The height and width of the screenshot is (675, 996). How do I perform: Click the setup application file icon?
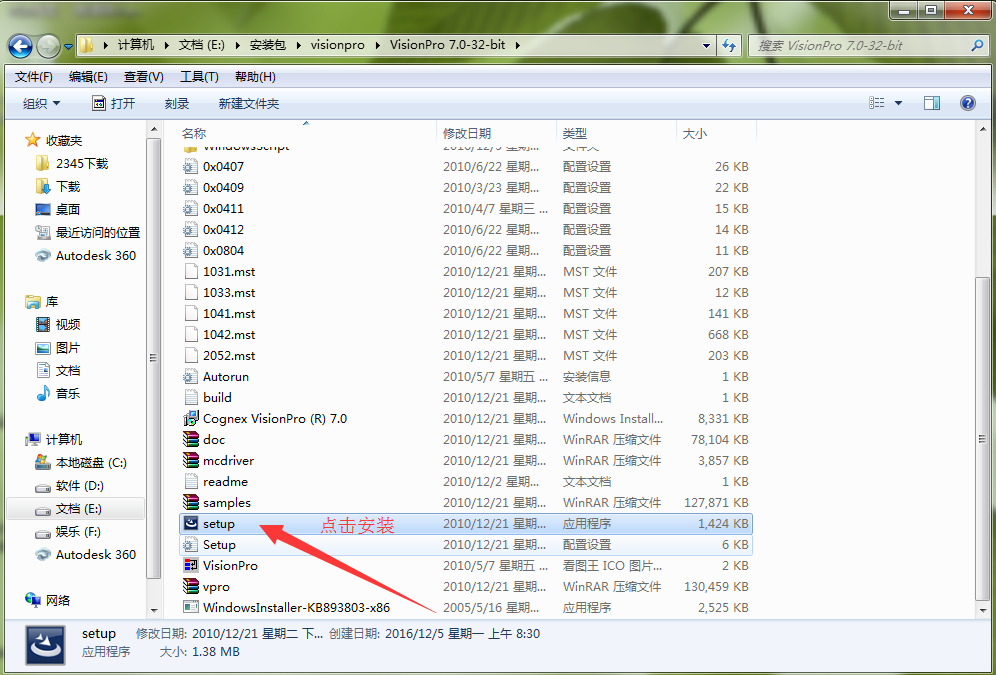coord(191,523)
